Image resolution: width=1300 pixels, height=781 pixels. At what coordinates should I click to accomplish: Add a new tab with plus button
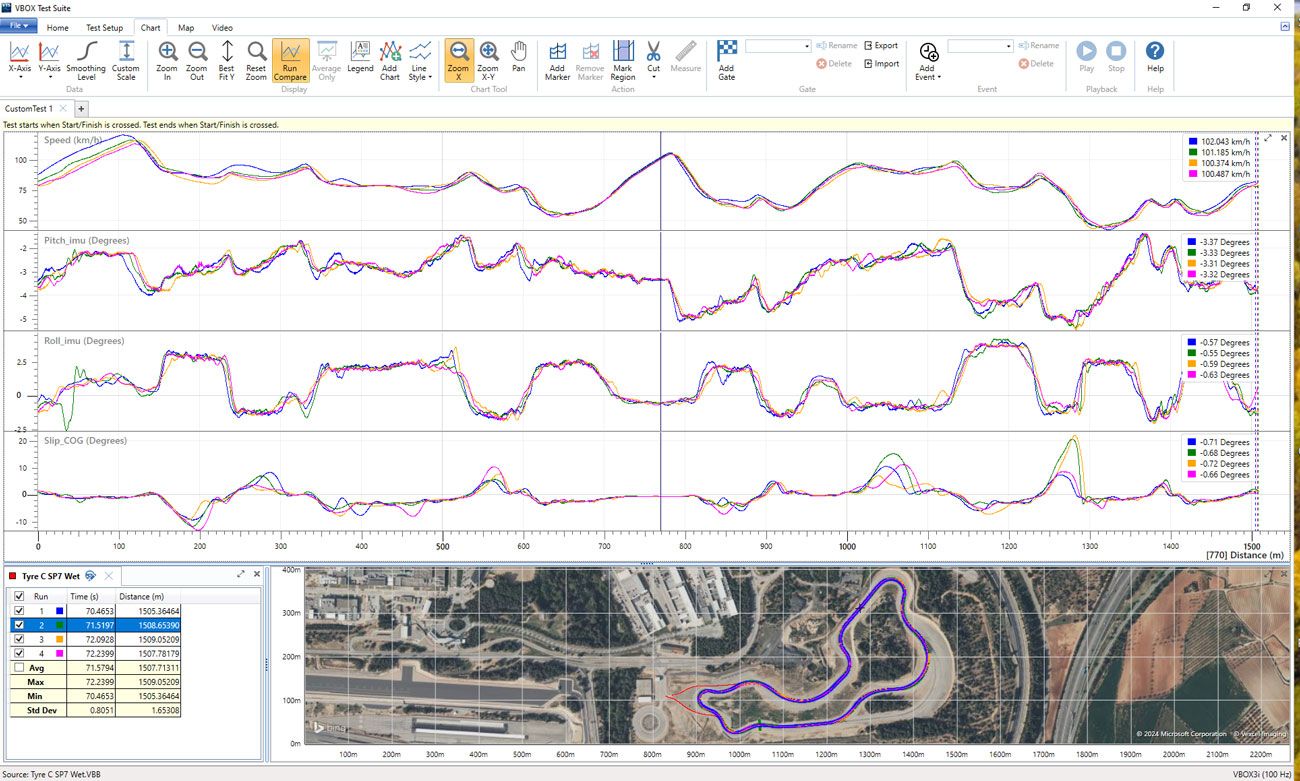pyautogui.click(x=82, y=108)
